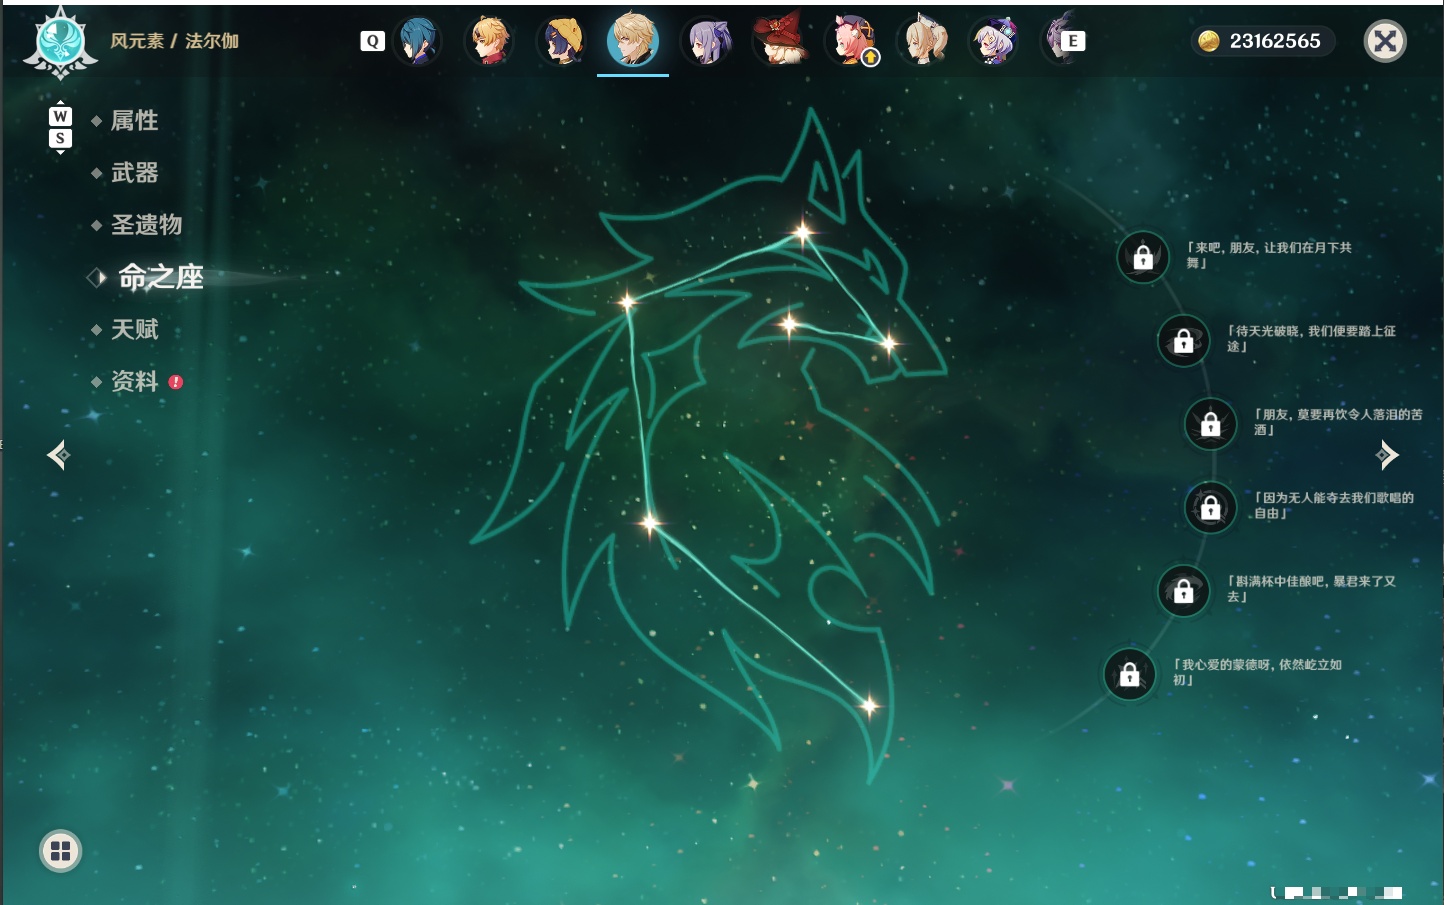Viewport: 1444px width, 905px height.
Task: Select the pink-haired character portrait
Action: 852,41
